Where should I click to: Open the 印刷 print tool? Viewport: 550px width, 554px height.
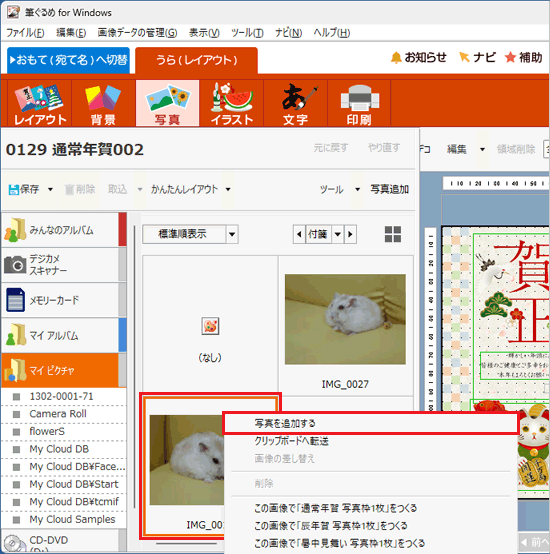click(x=359, y=103)
